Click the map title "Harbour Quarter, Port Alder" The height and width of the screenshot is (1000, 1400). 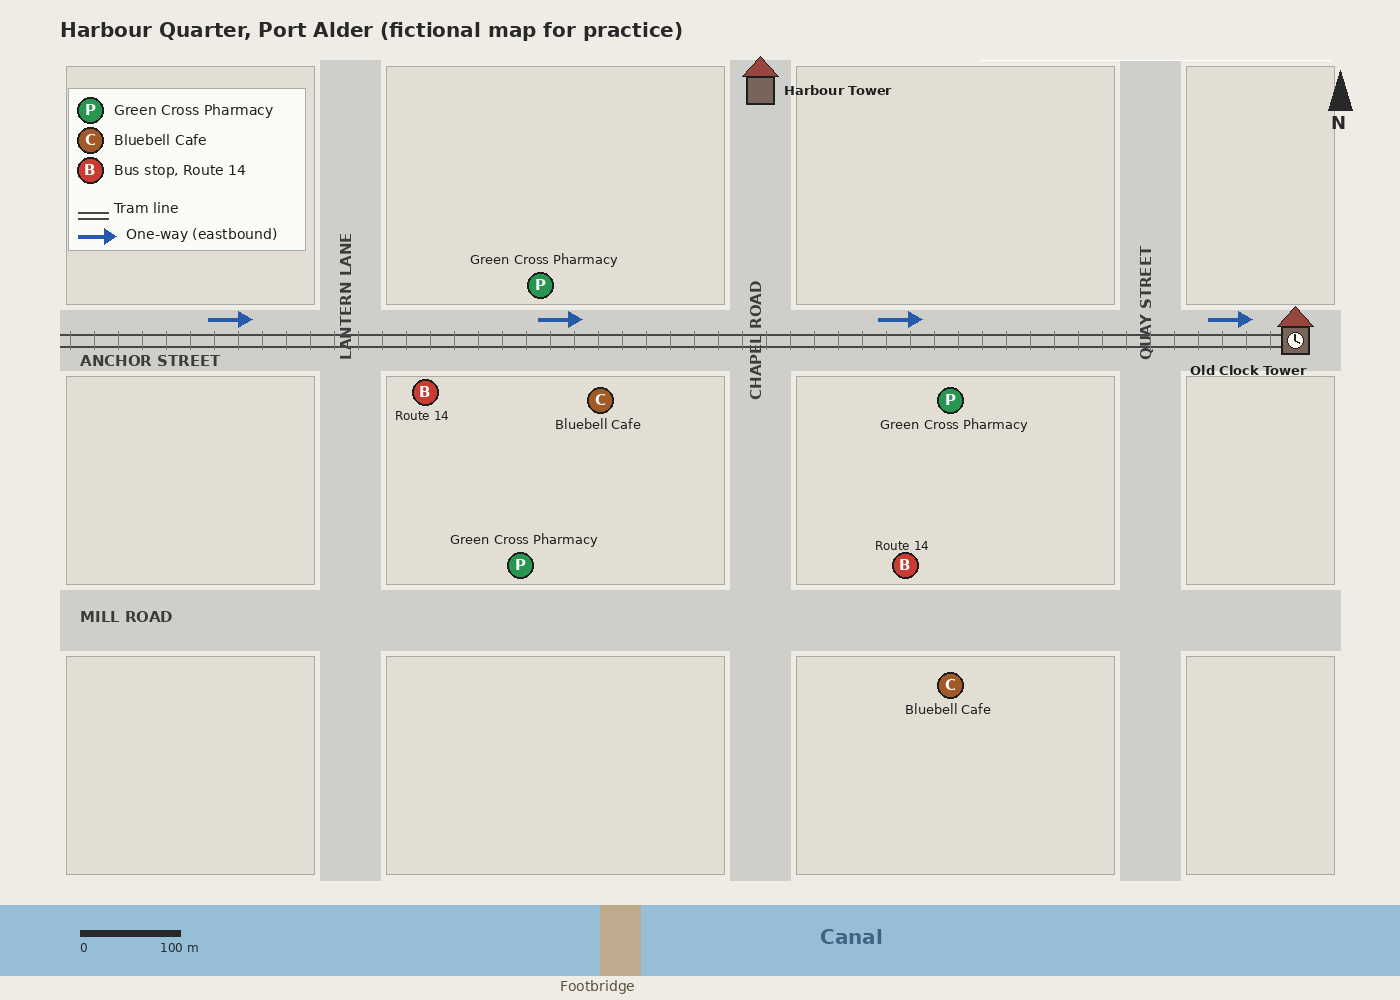216,31
